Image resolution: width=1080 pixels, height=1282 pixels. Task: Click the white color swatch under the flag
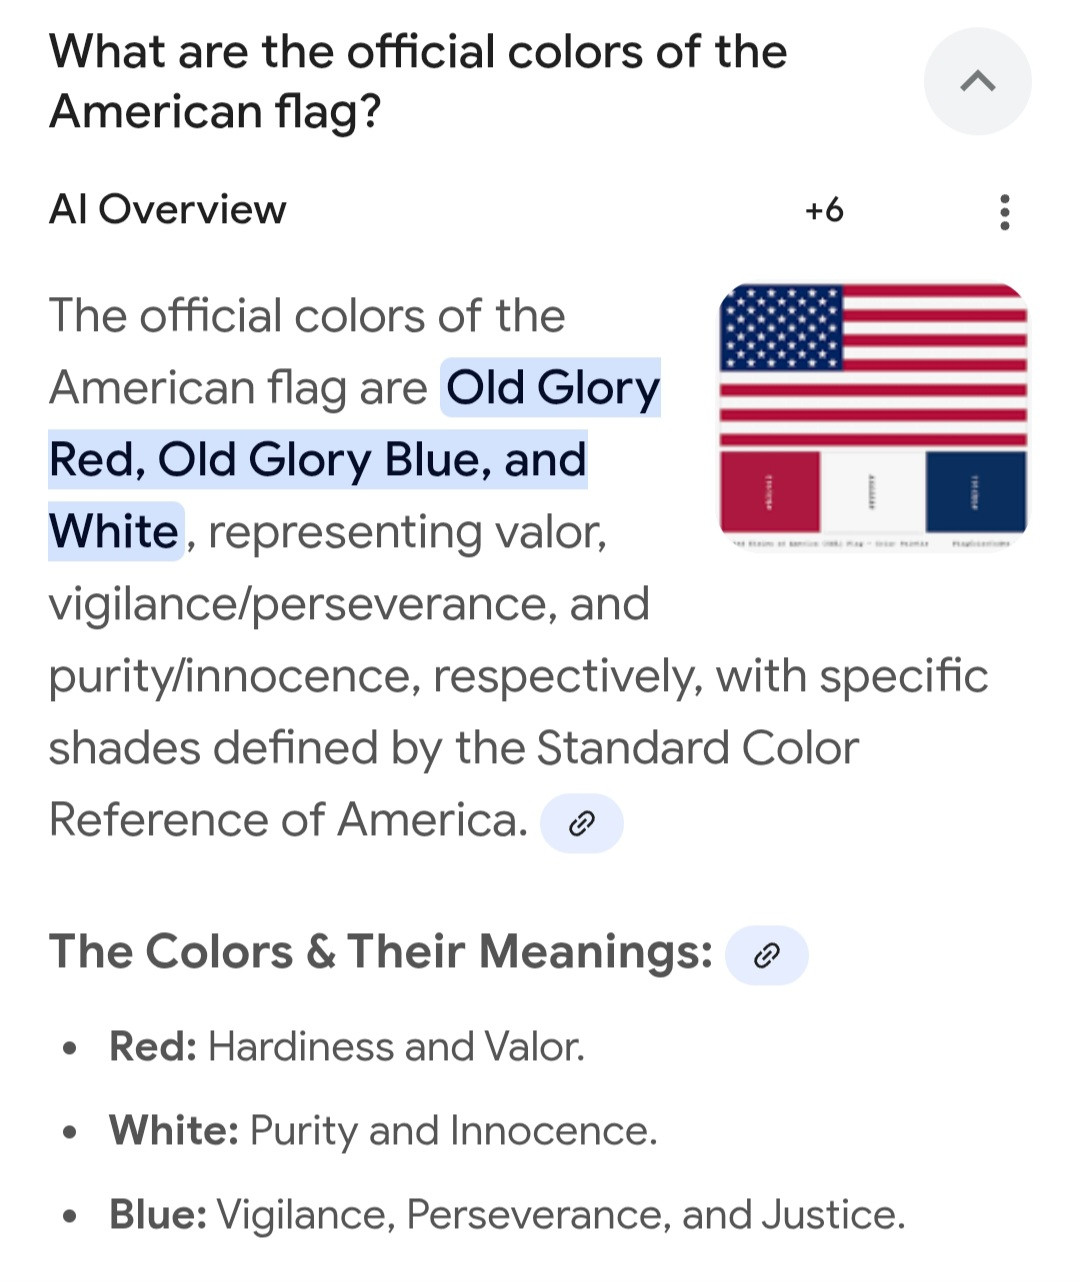872,492
